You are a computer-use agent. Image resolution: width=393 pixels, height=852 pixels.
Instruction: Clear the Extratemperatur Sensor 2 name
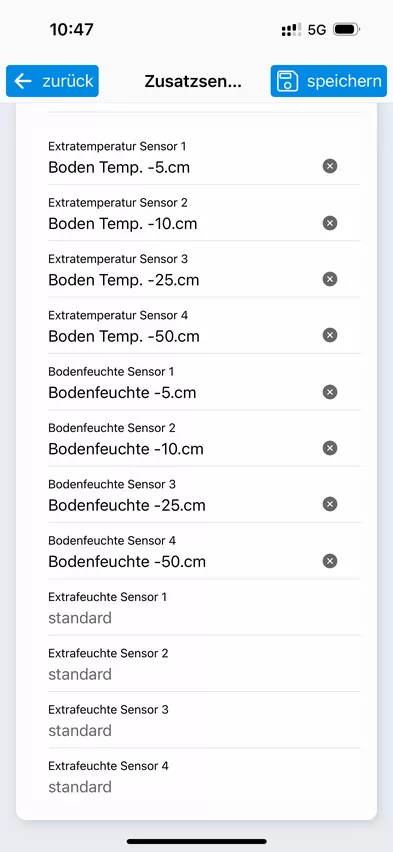click(329, 223)
